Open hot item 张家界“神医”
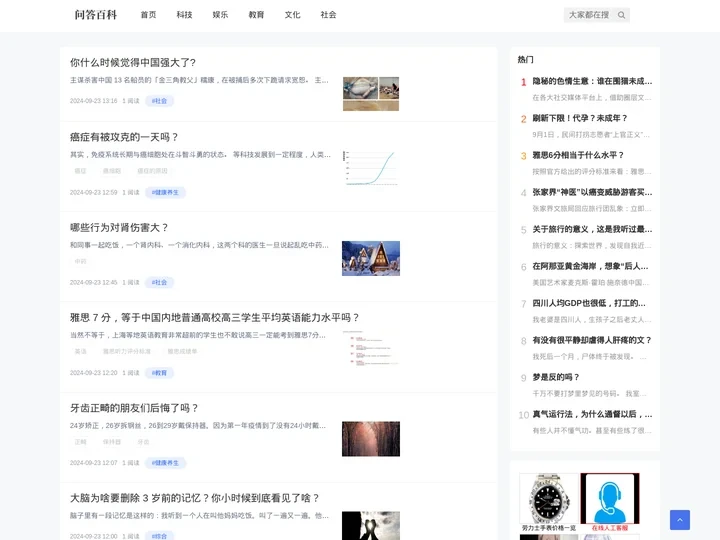 [x=592, y=192]
